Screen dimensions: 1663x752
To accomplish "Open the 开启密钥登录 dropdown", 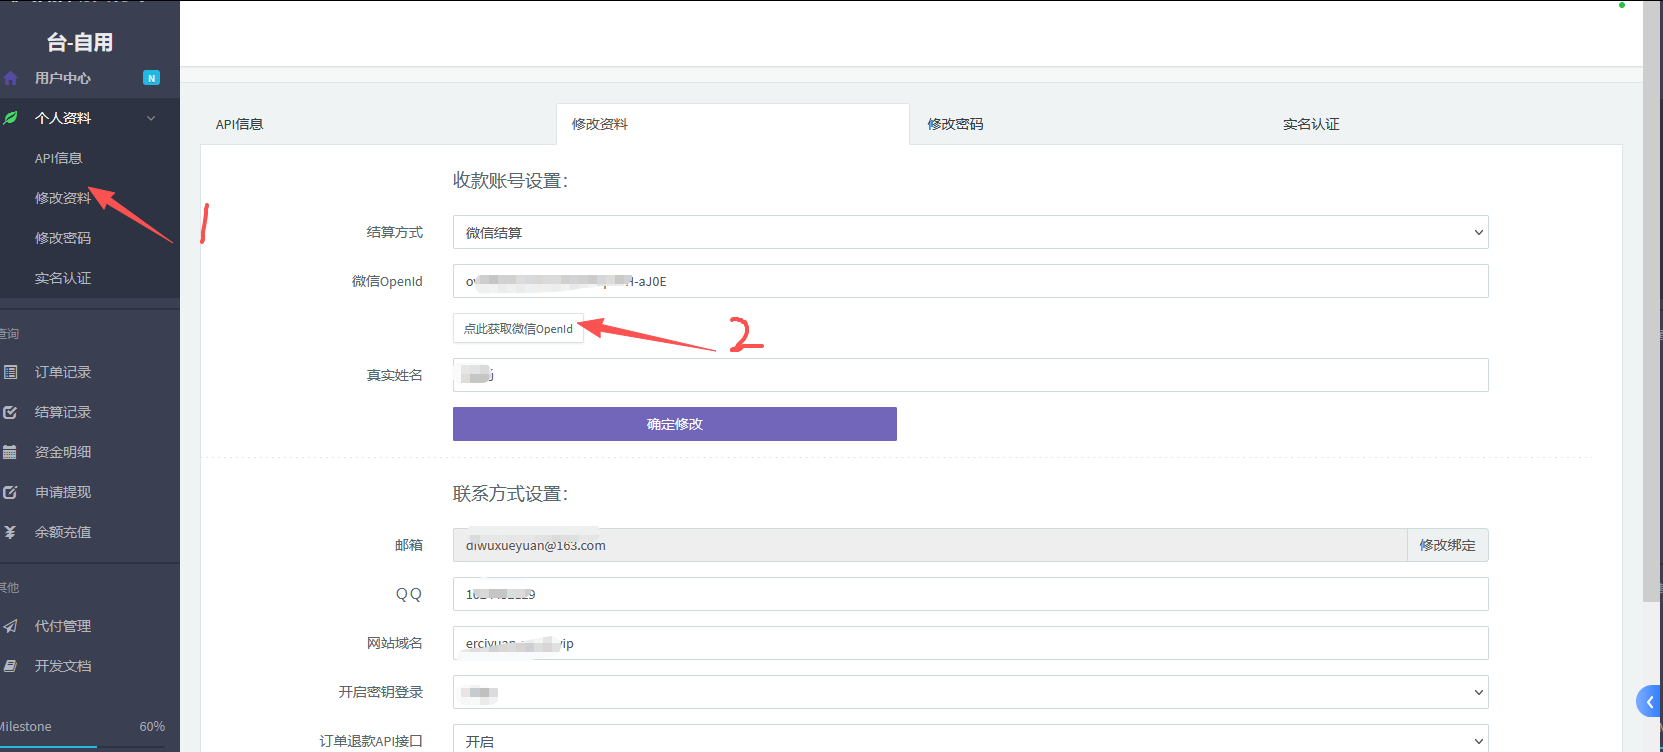I will [x=970, y=692].
